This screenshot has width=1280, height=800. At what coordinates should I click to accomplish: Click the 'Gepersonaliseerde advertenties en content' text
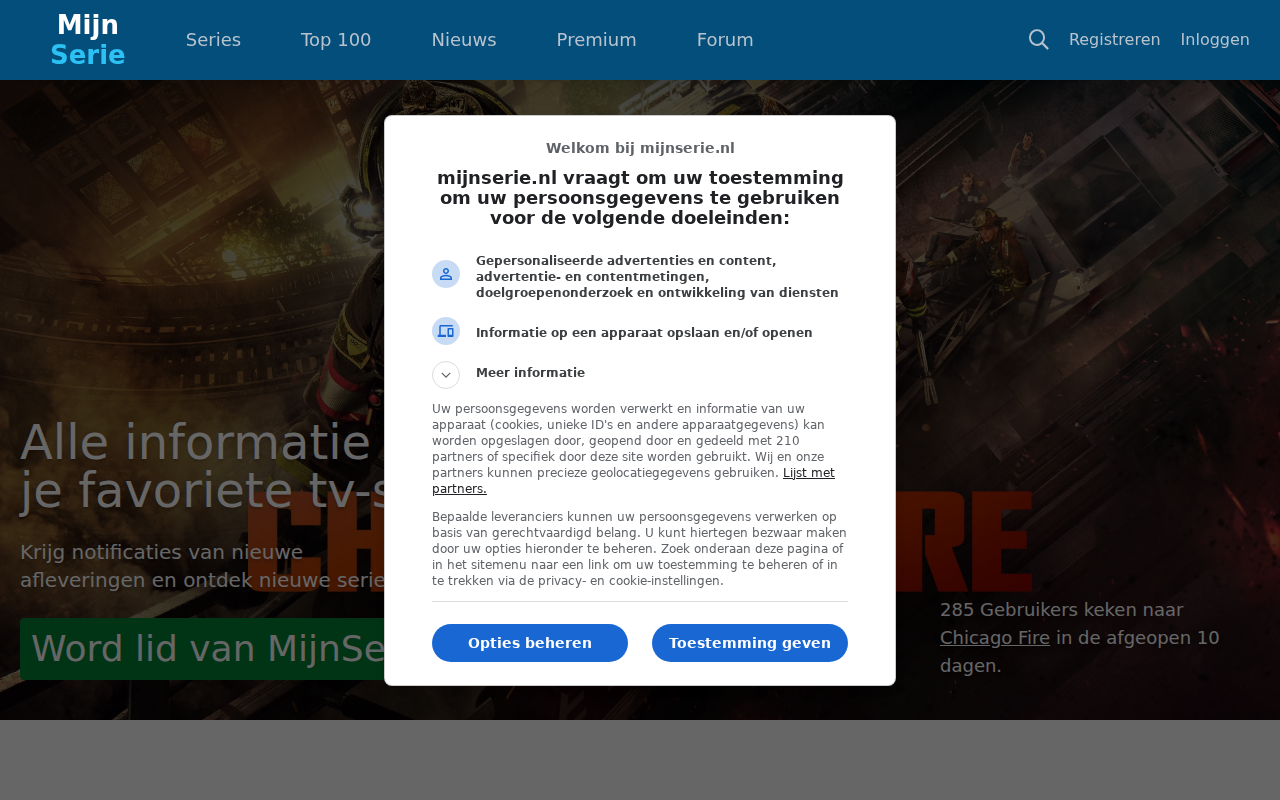click(x=657, y=277)
